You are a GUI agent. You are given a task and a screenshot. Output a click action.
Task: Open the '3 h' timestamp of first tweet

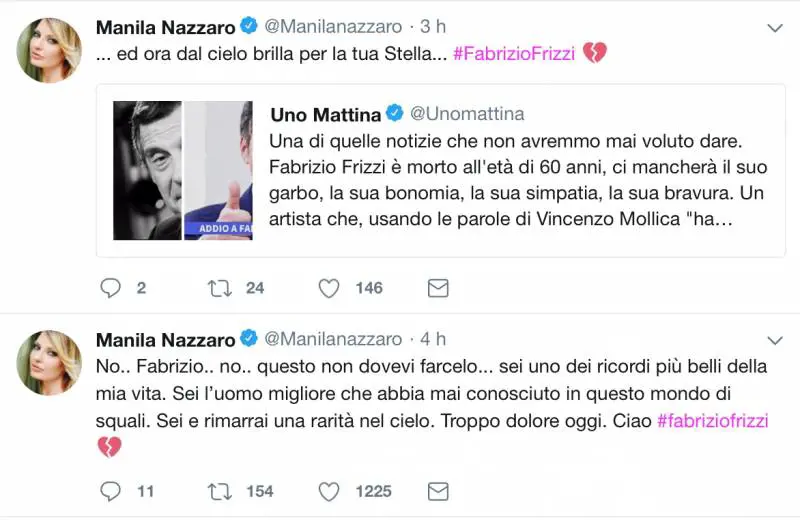point(432,27)
